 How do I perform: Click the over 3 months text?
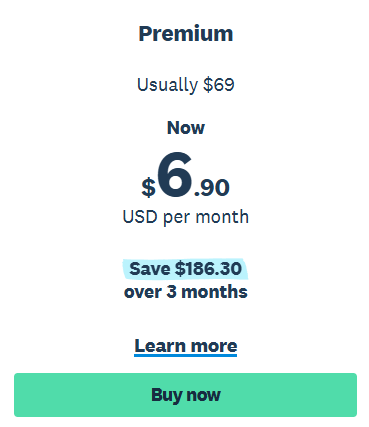(x=186, y=292)
